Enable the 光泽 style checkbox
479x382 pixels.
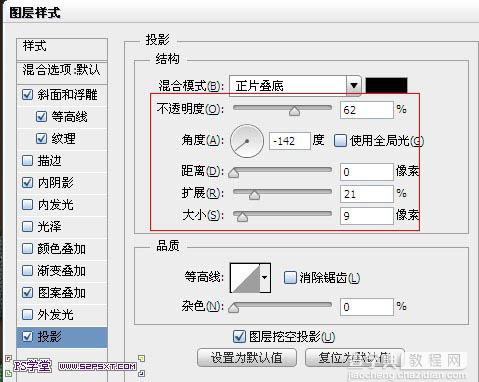27,227
